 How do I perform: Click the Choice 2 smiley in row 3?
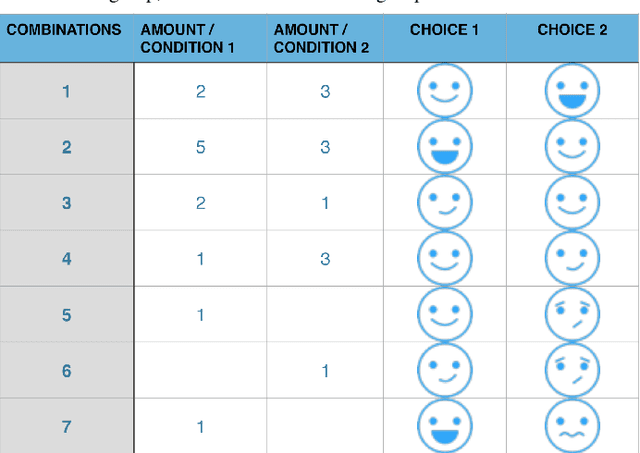coord(572,203)
